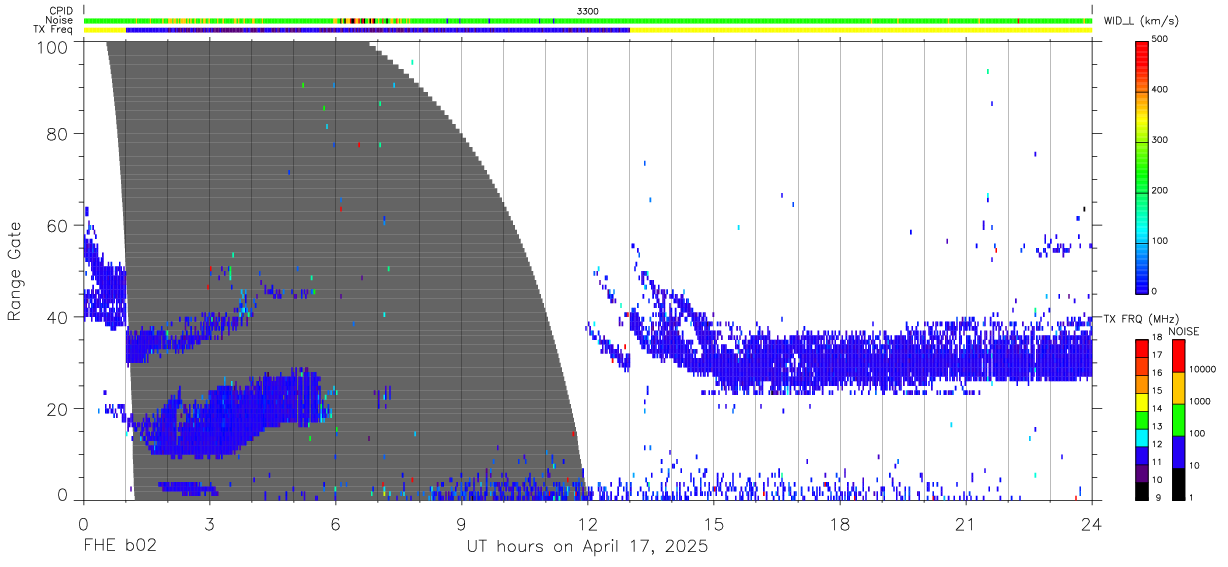Click the '500' label on velocity scale
This screenshot has width=1228, height=567.
pyautogui.click(x=1160, y=40)
